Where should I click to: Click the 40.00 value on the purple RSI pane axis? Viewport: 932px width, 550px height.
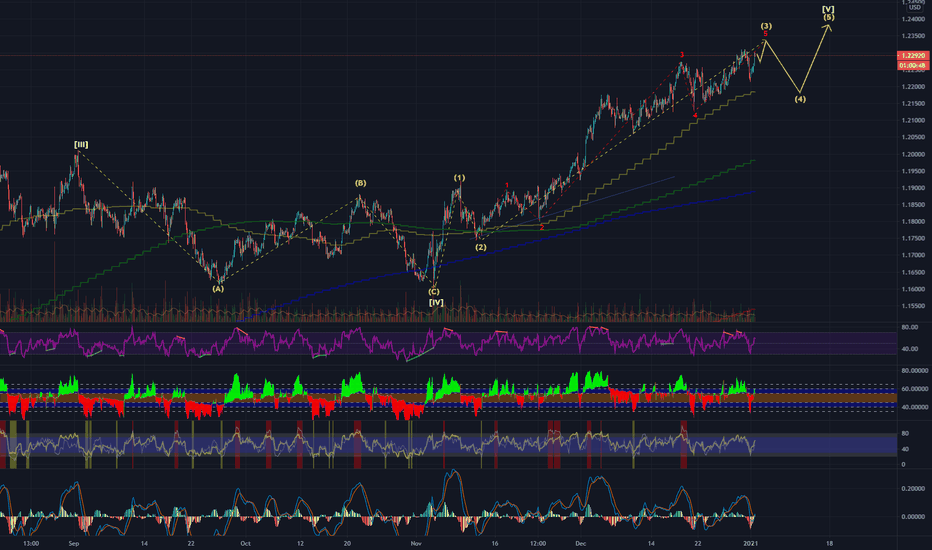point(909,349)
